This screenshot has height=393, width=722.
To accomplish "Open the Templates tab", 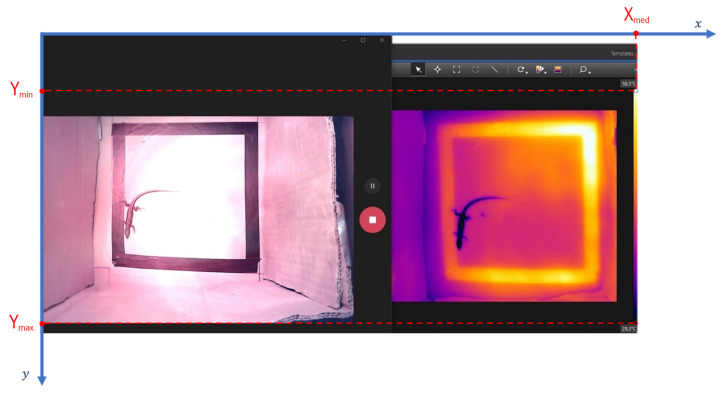I will coord(622,53).
